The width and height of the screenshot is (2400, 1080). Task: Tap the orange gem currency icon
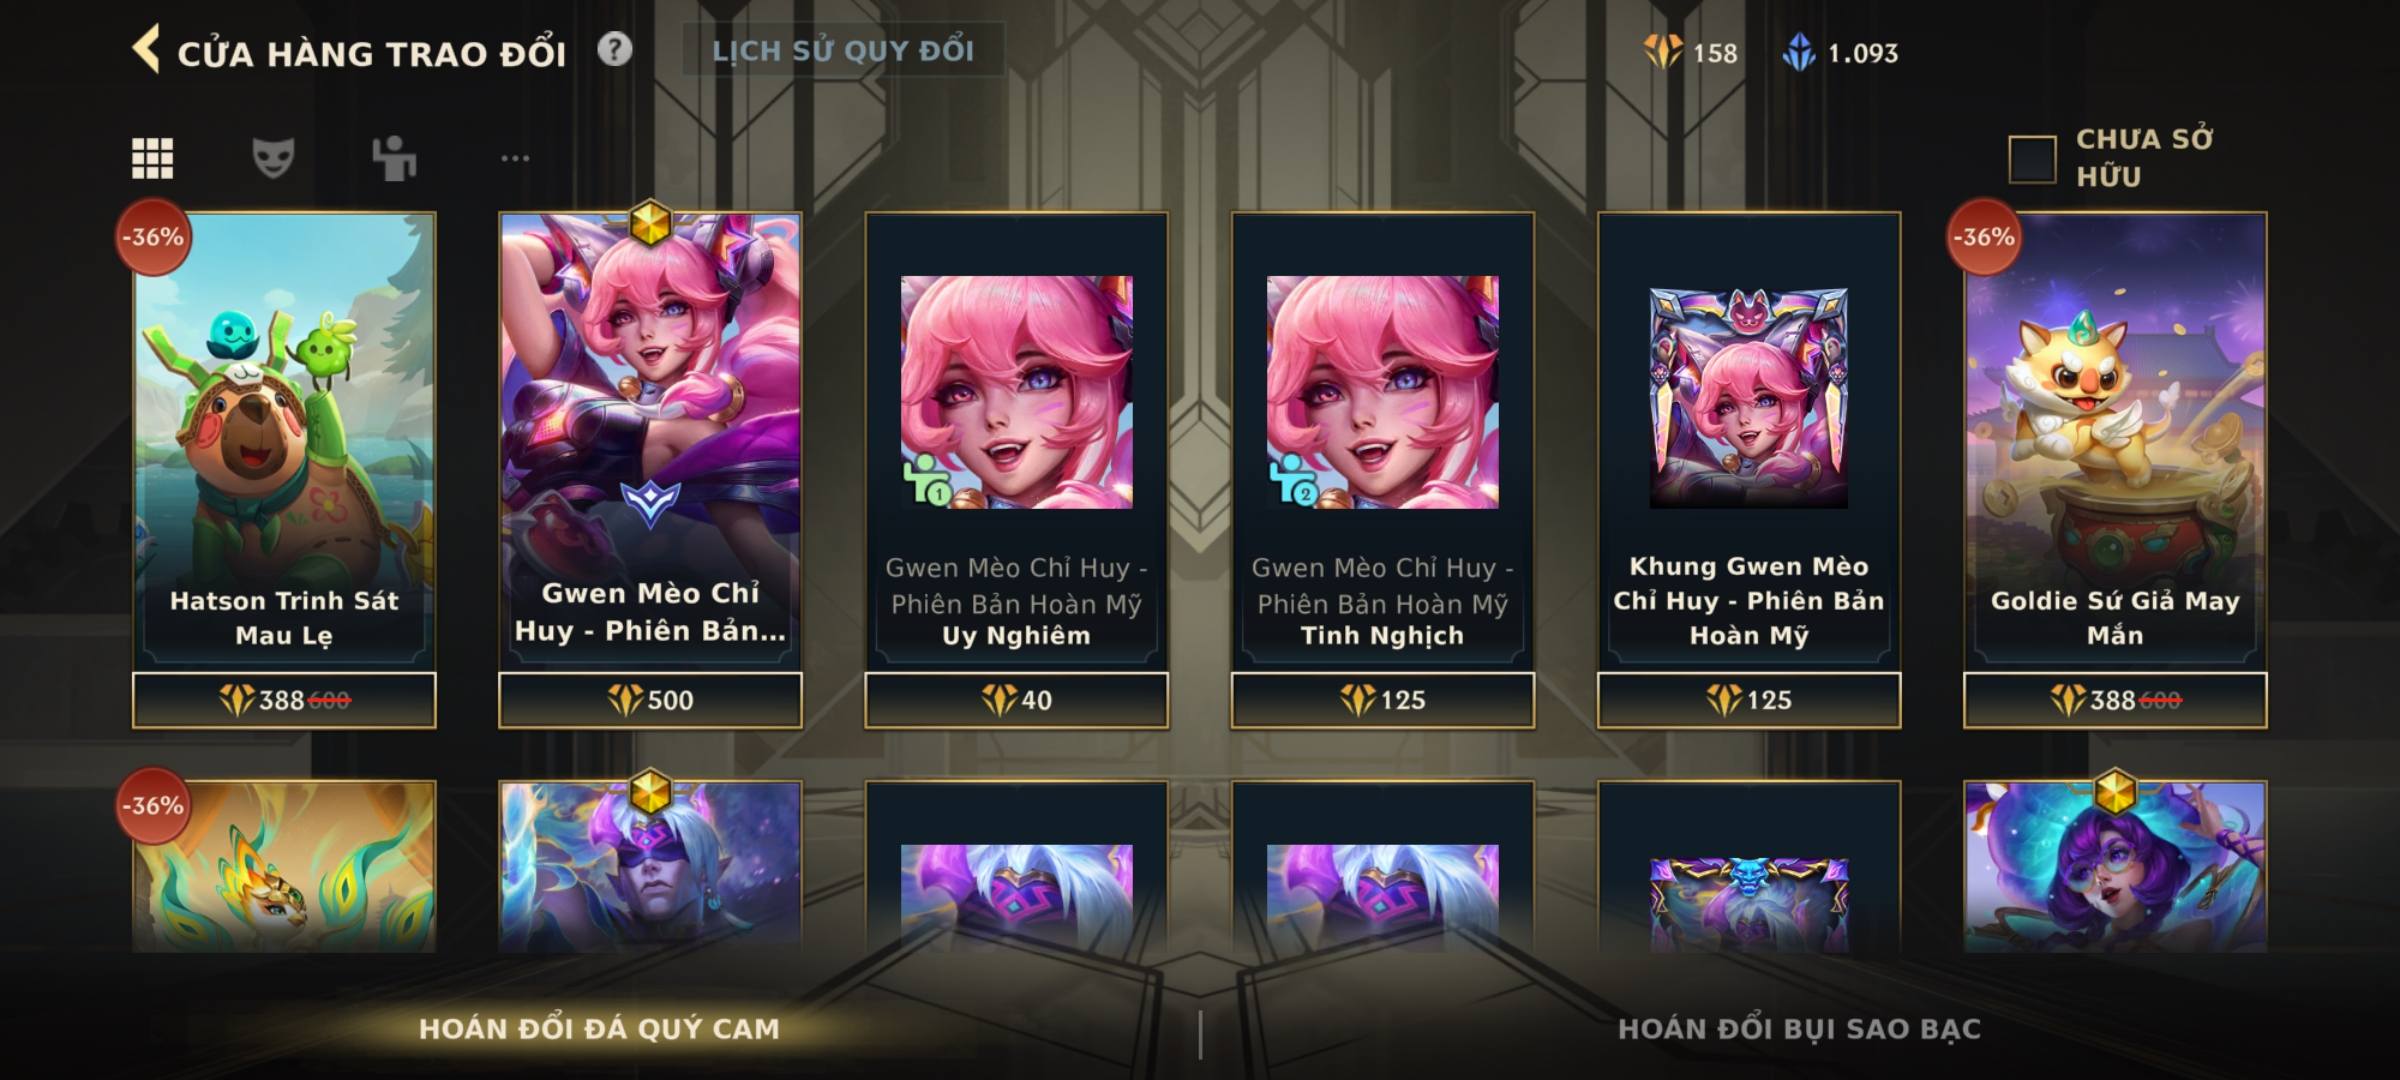point(1663,52)
